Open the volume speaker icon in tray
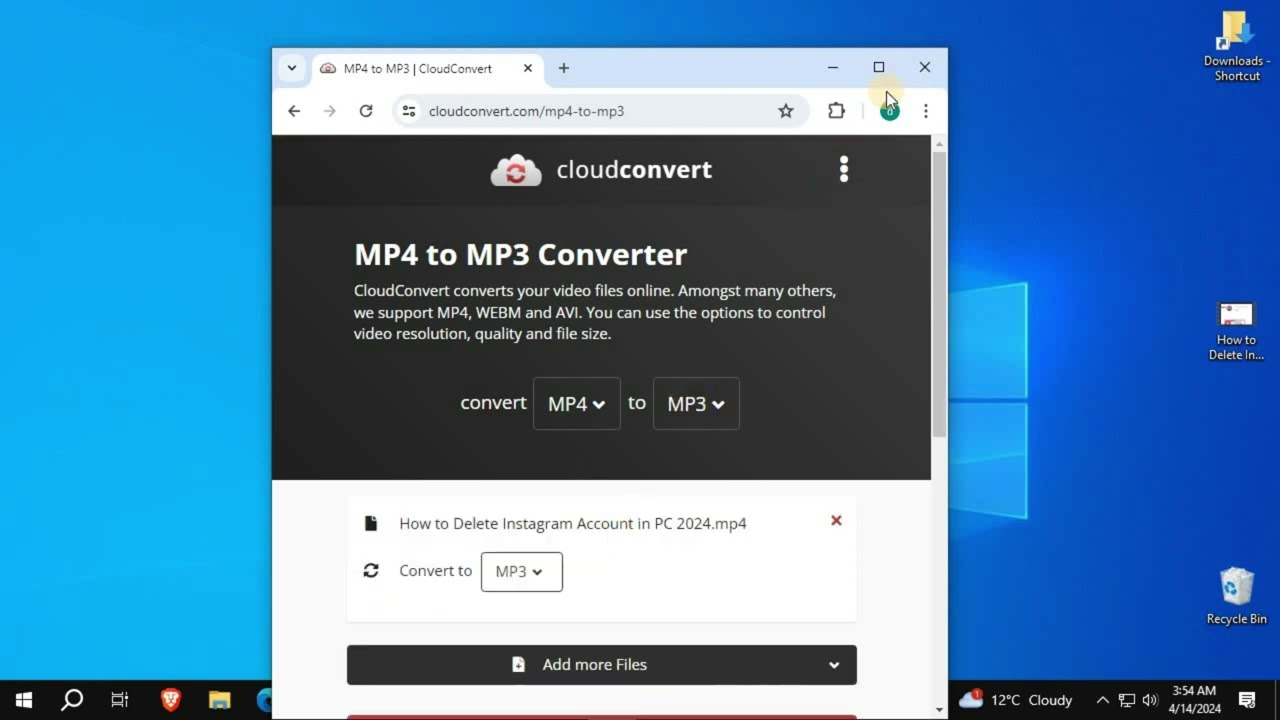 [x=1149, y=700]
